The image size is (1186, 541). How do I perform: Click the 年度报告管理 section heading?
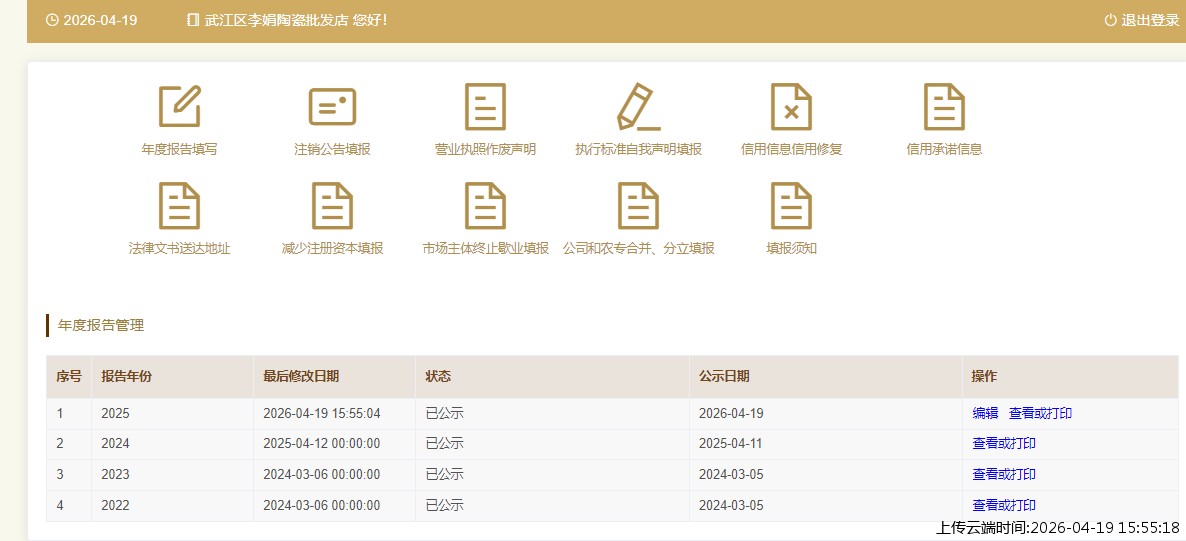[101, 325]
